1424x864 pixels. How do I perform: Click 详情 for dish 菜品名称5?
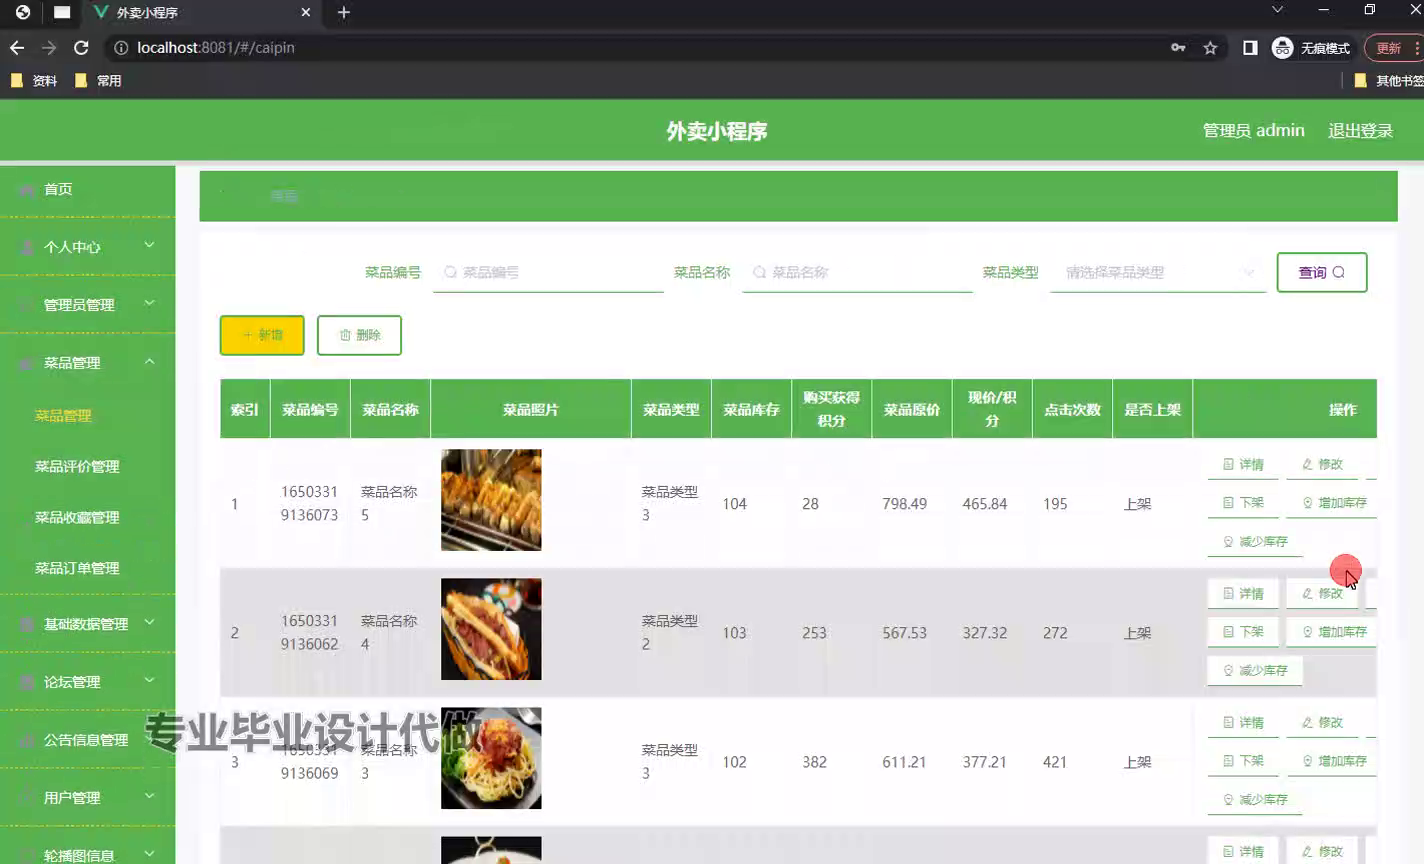(x=1243, y=464)
